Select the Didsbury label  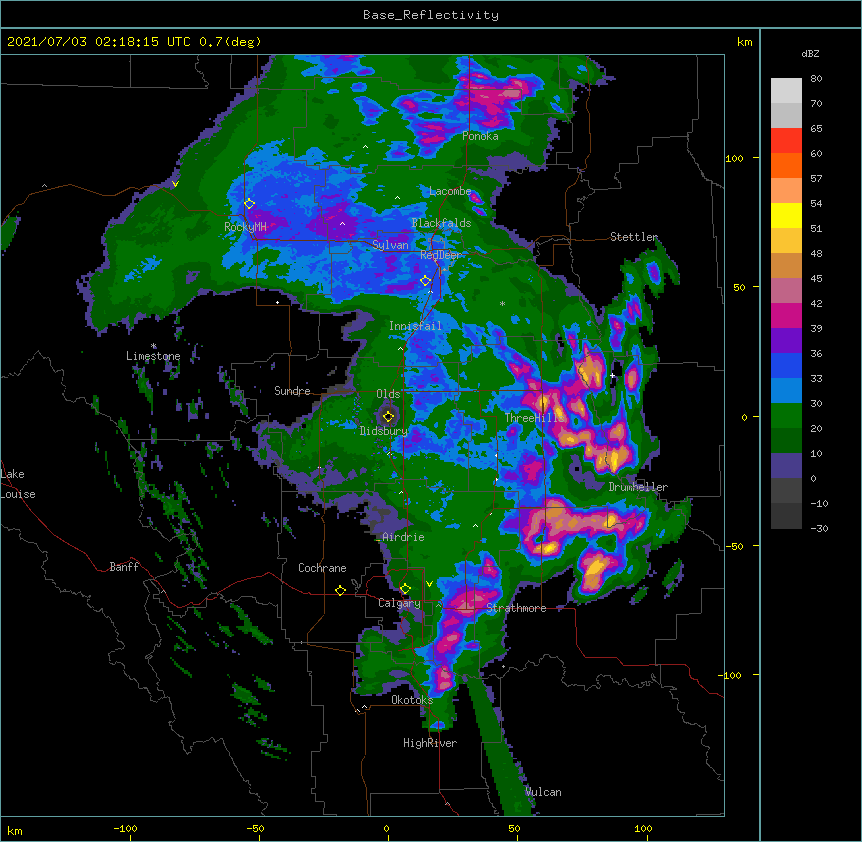pos(384,431)
